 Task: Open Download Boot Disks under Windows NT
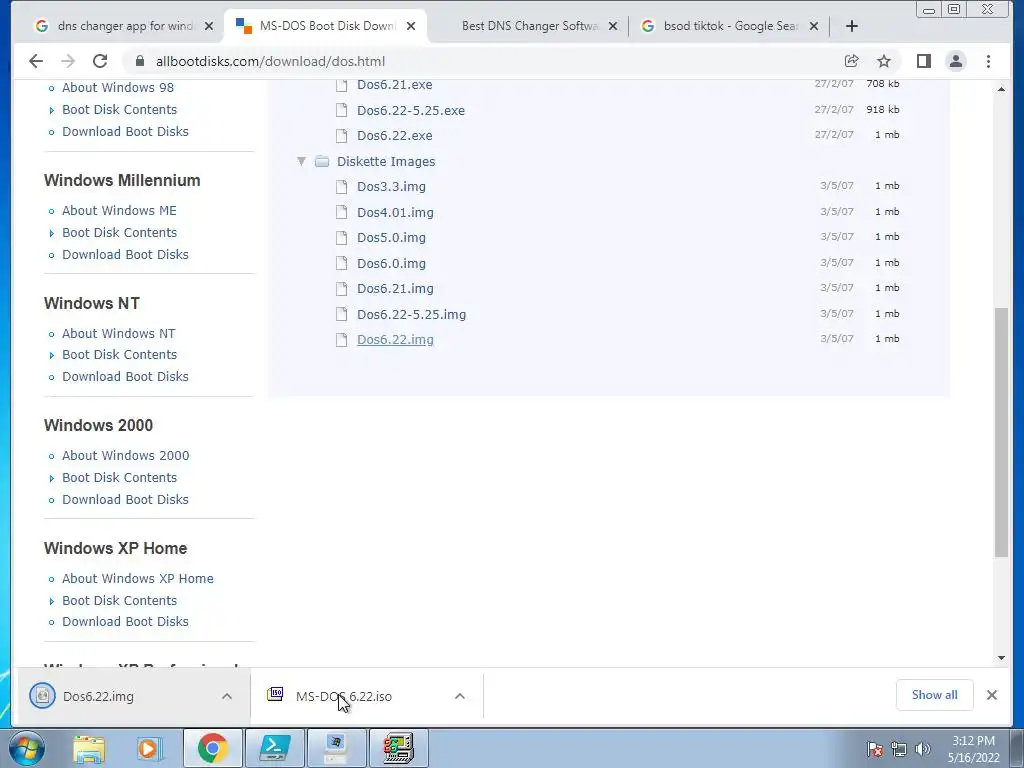coord(125,377)
